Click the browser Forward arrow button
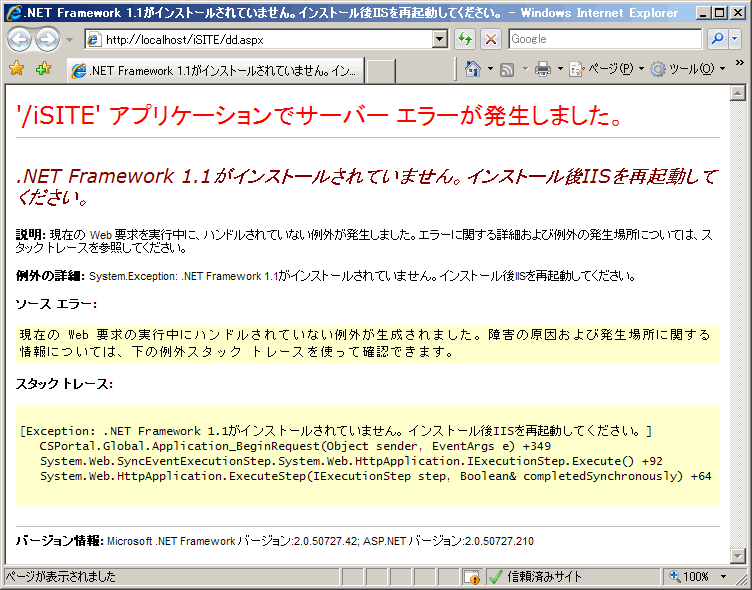752x590 pixels. coord(47,39)
